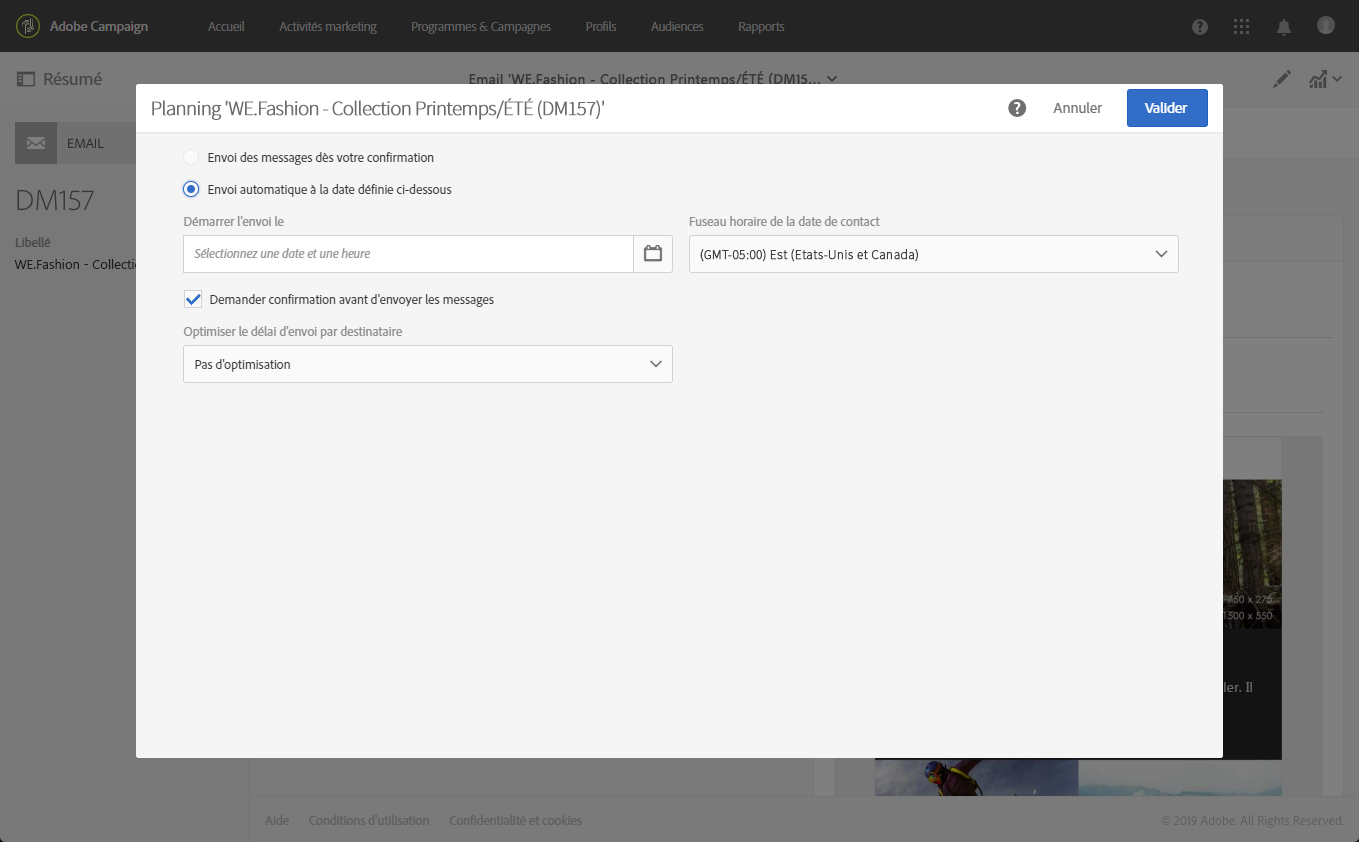Open the Audiences menu

pyautogui.click(x=677, y=26)
